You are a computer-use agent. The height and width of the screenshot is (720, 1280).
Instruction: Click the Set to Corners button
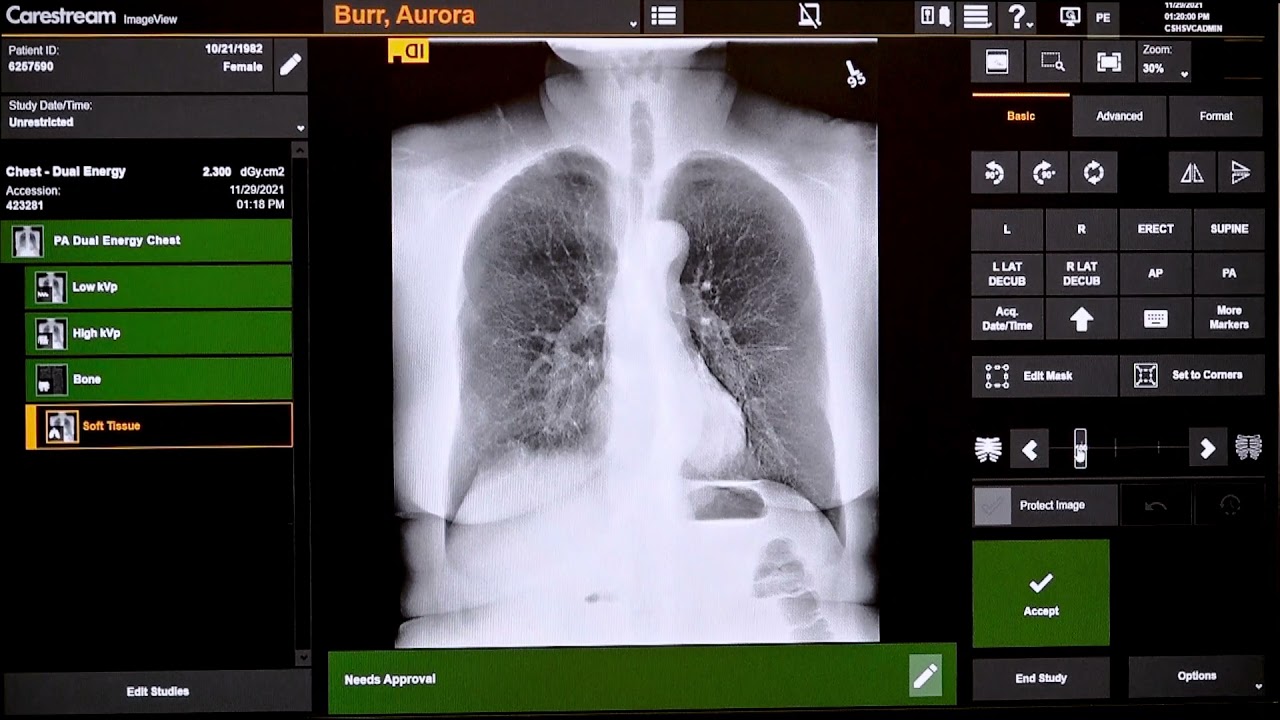(1192, 375)
